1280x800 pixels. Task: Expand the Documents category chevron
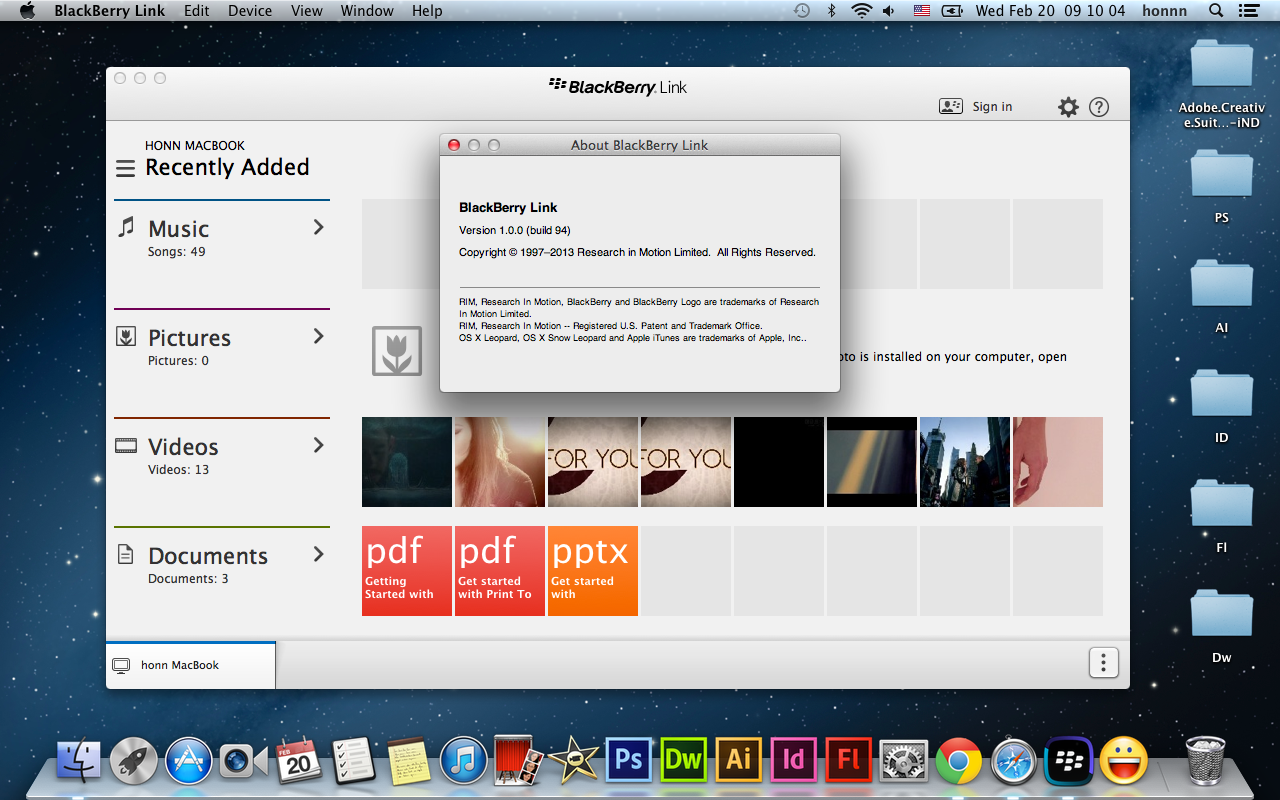point(319,554)
